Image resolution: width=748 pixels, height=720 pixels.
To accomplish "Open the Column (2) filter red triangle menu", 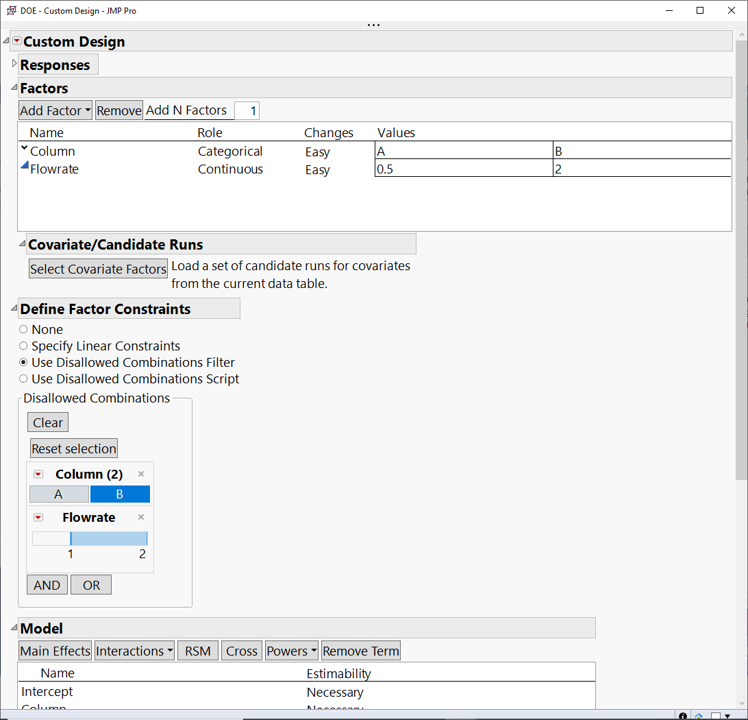I will pos(38,474).
